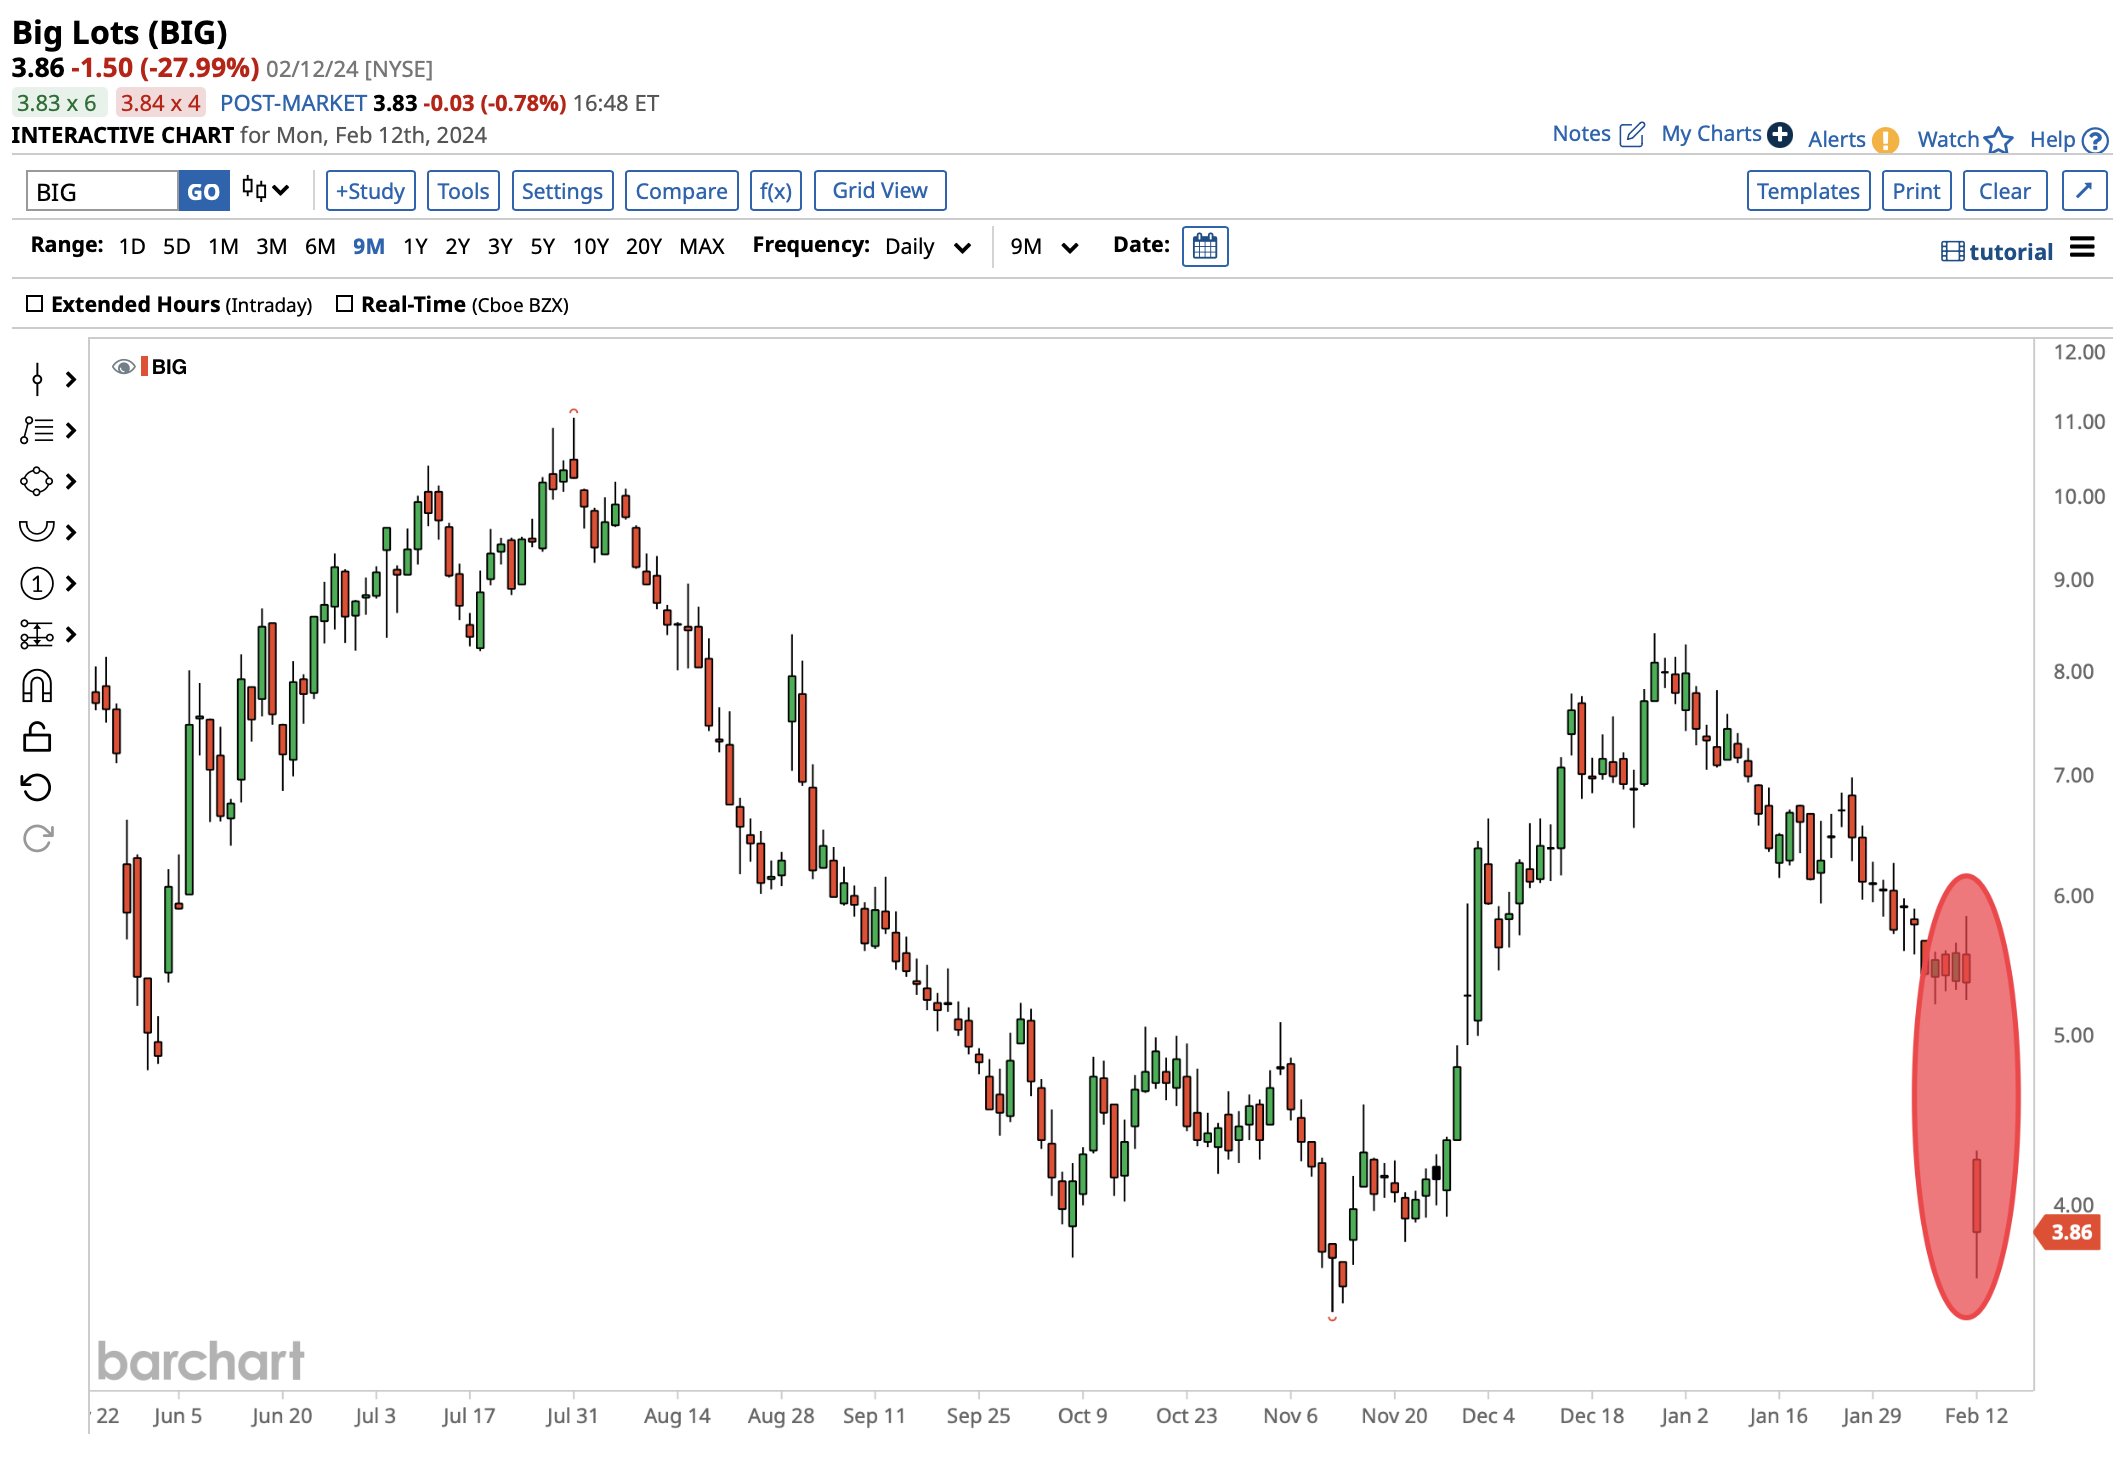Click the symbol input field containing BIG

pos(102,190)
